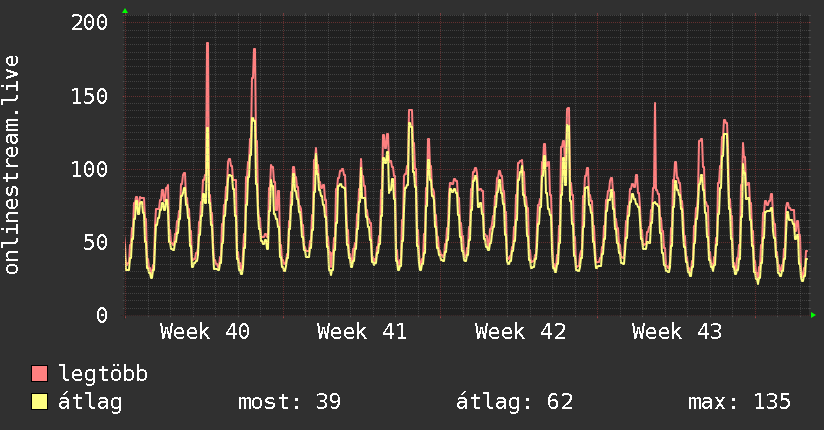Click the 0 y-axis label
Screen dimensions: 824x430
pos(102,315)
